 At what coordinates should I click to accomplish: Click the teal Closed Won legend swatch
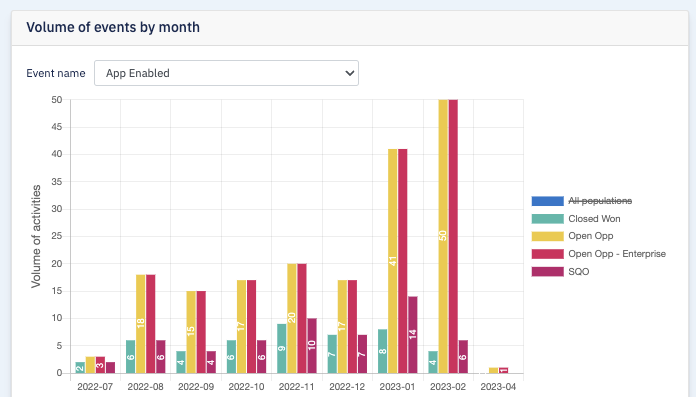coord(547,218)
